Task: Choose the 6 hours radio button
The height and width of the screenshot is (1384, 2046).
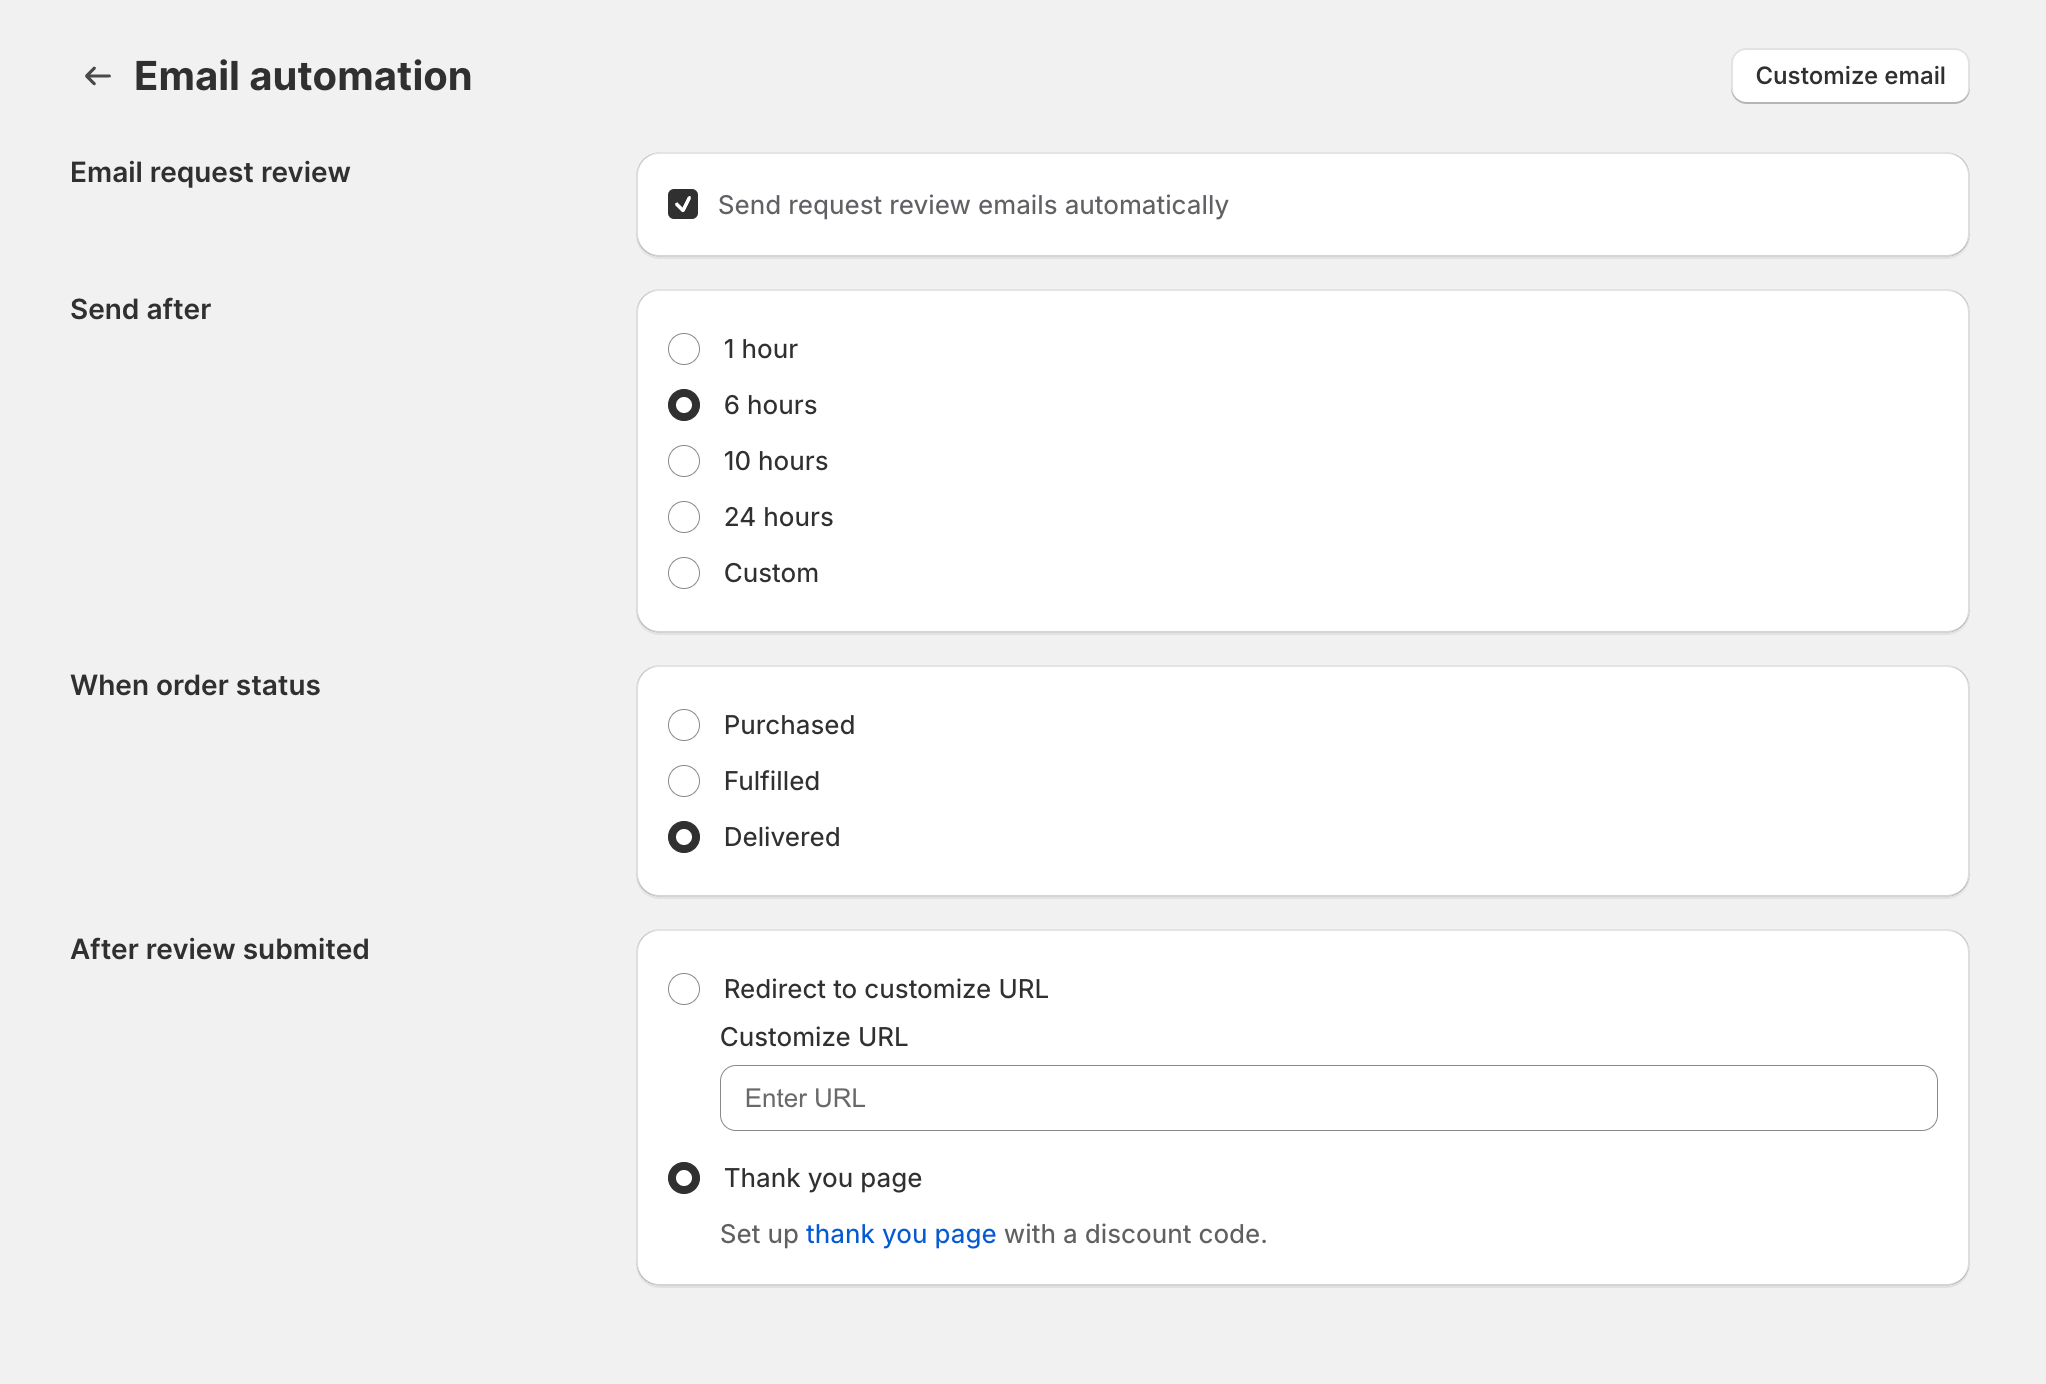Action: click(684, 405)
